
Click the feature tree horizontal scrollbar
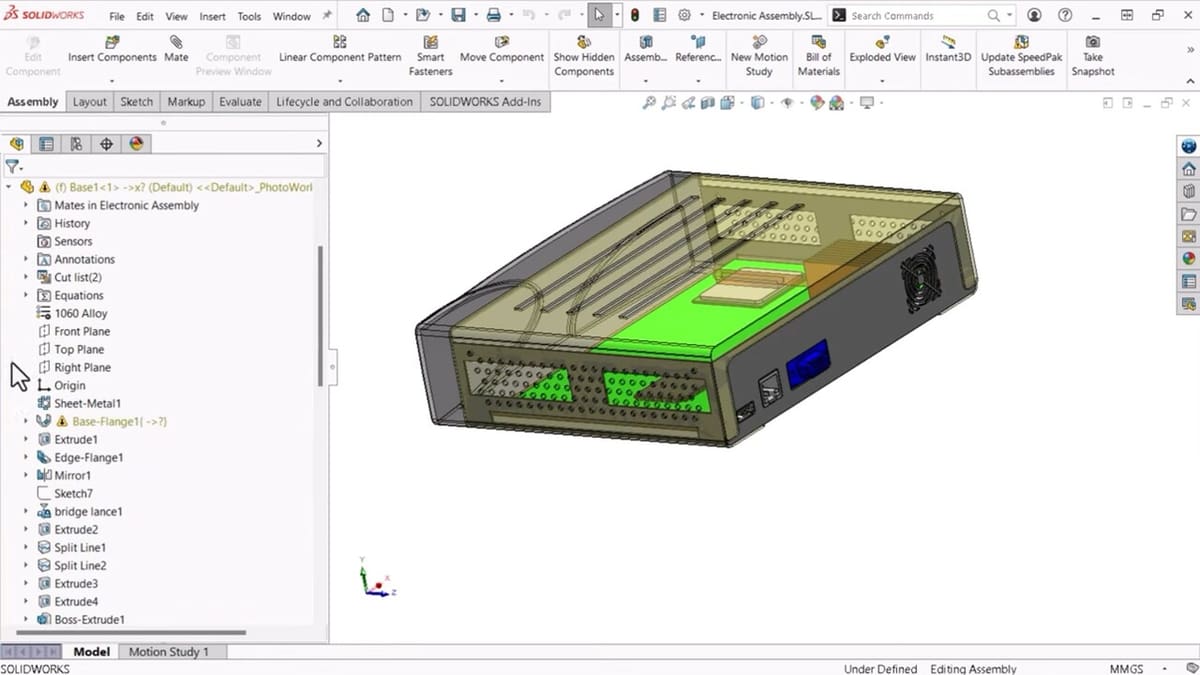[129, 632]
